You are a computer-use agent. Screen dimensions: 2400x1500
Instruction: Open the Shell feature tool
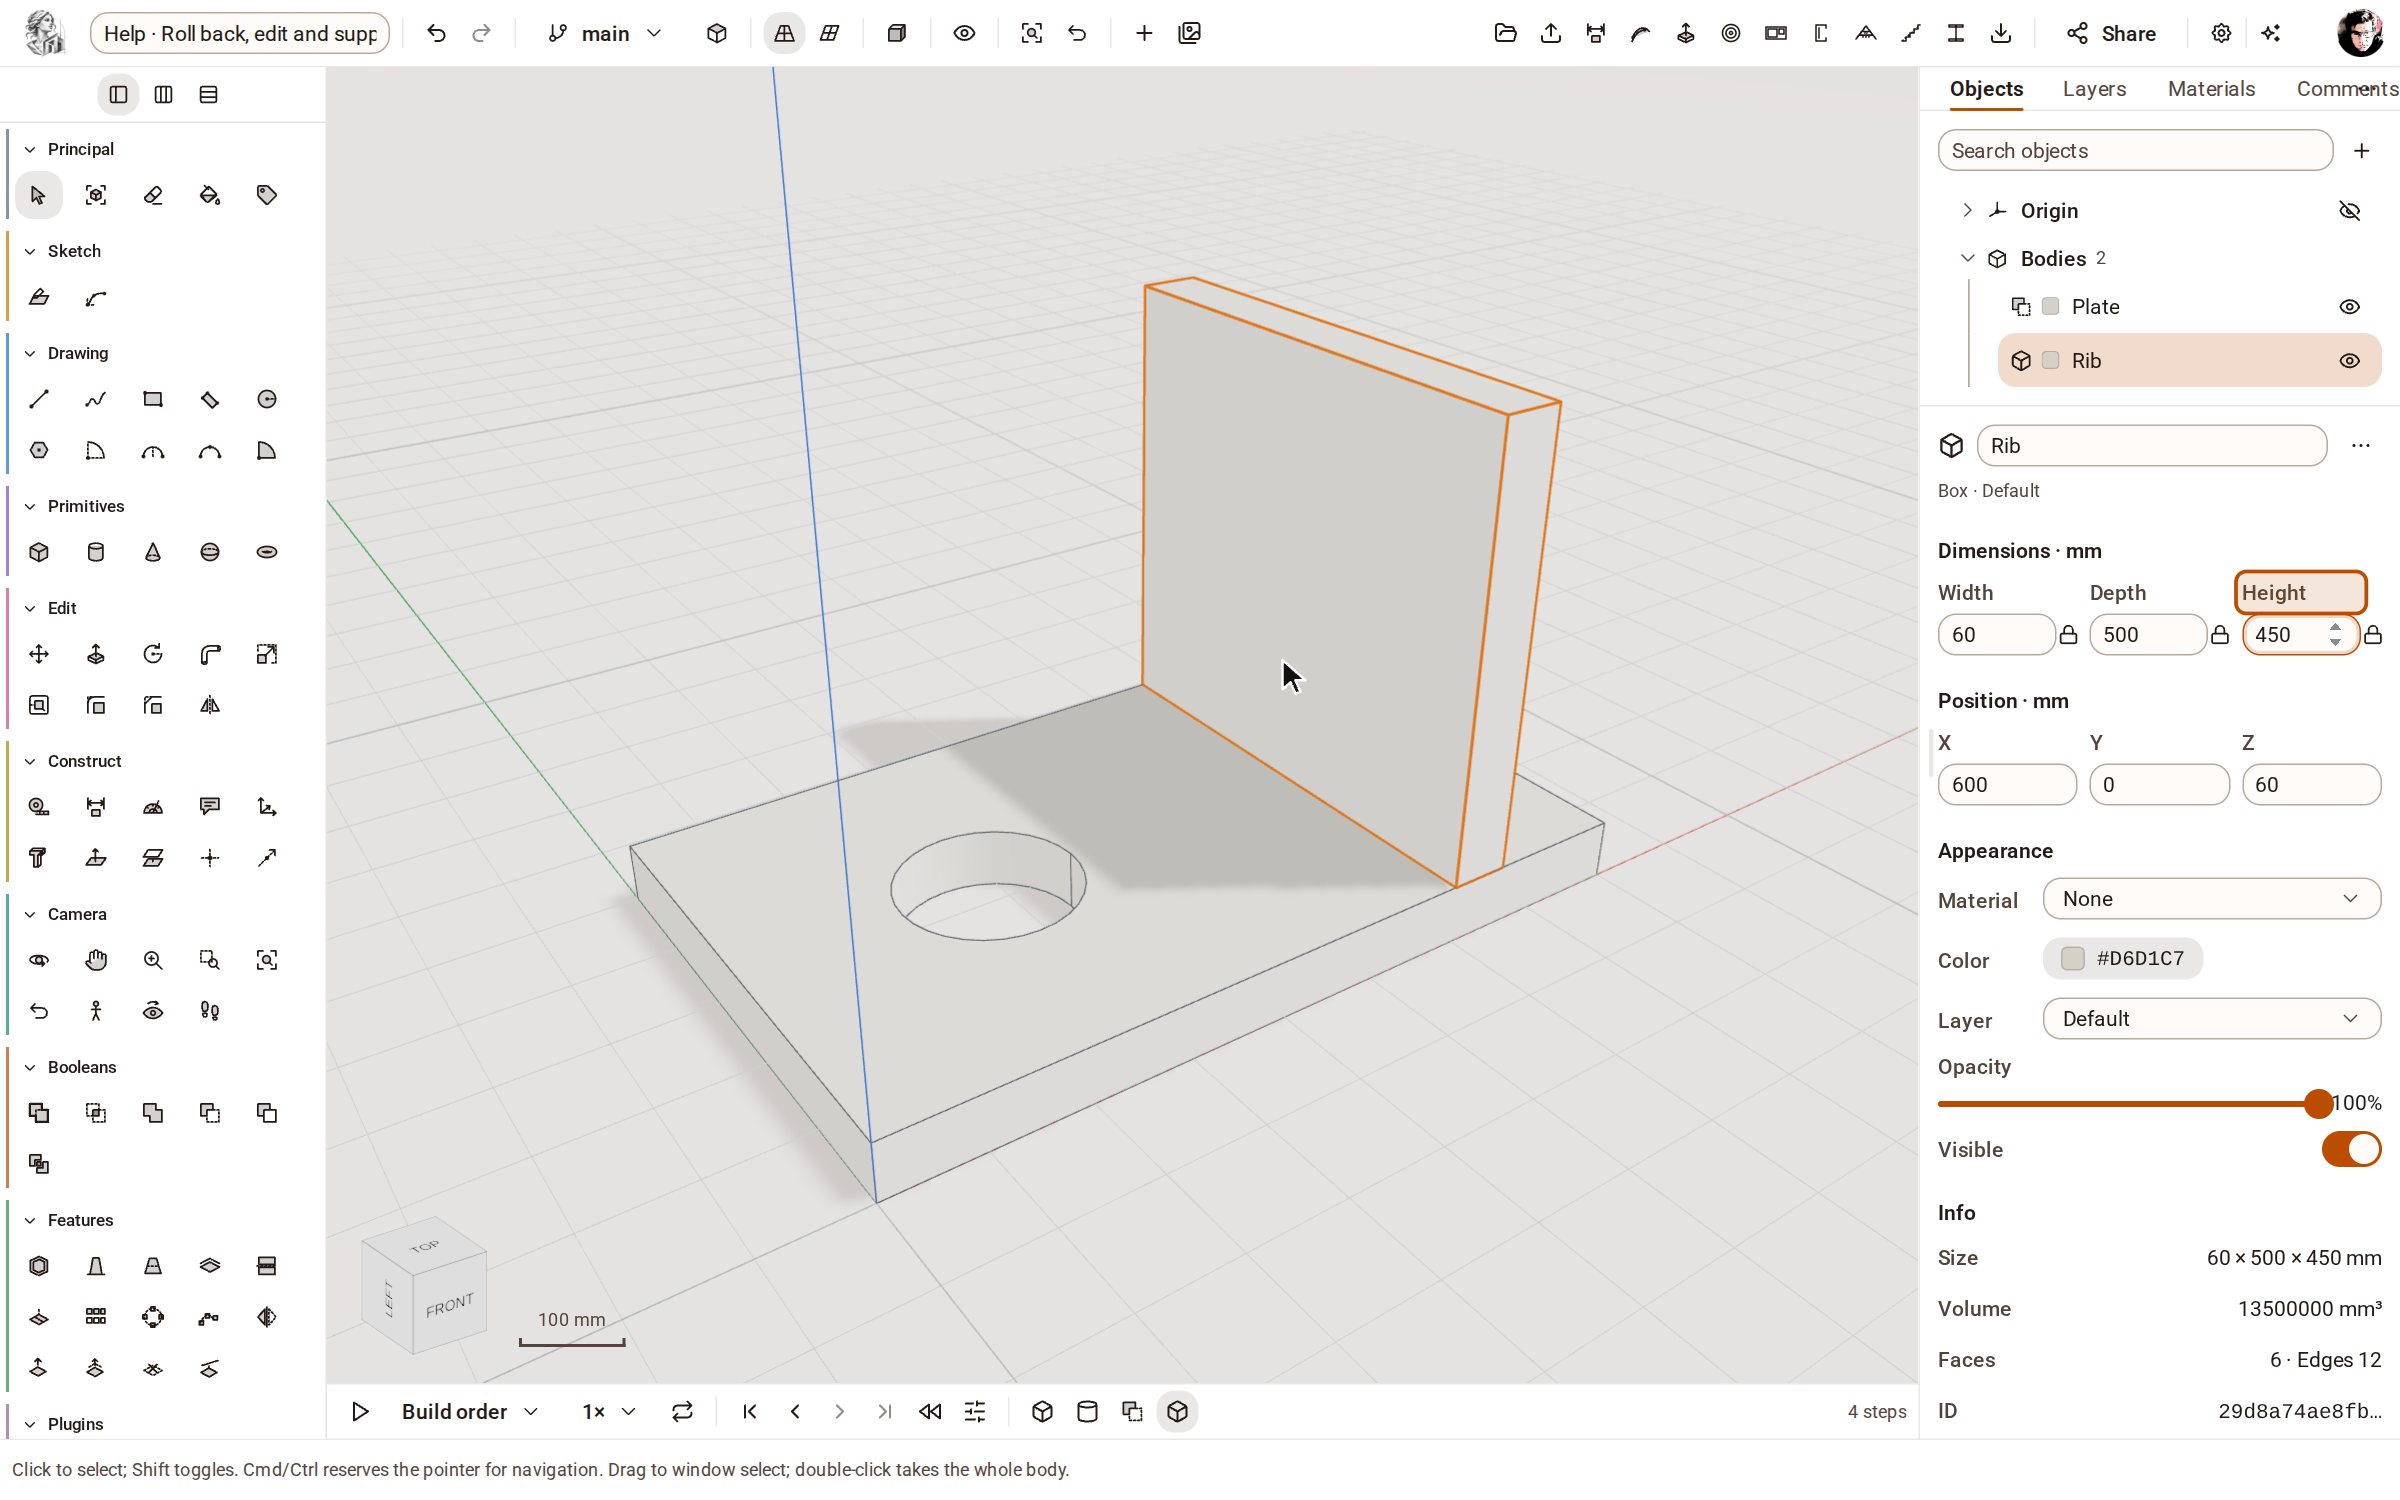pos(38,1266)
